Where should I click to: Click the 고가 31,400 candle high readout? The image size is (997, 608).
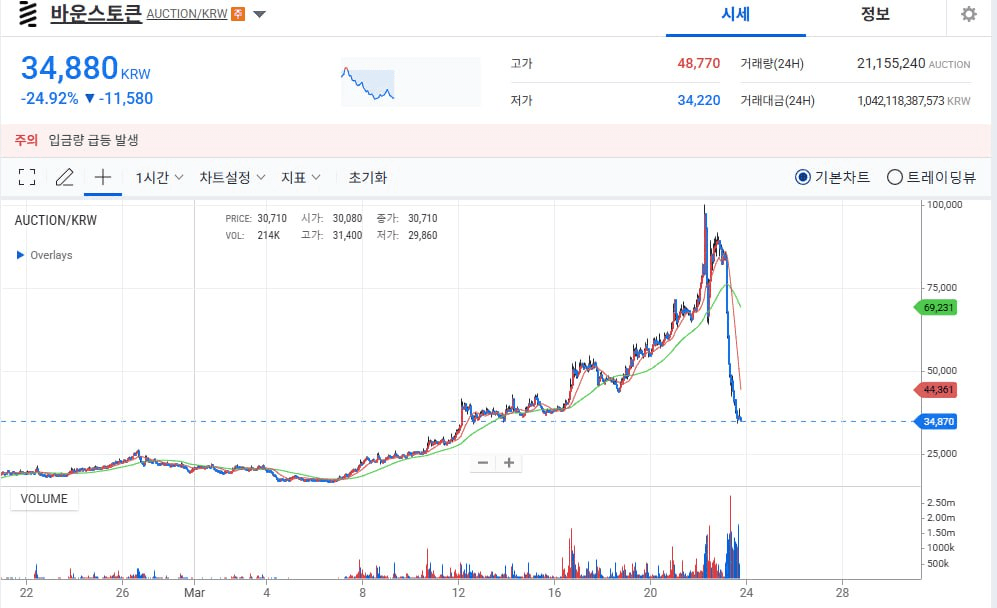331,235
